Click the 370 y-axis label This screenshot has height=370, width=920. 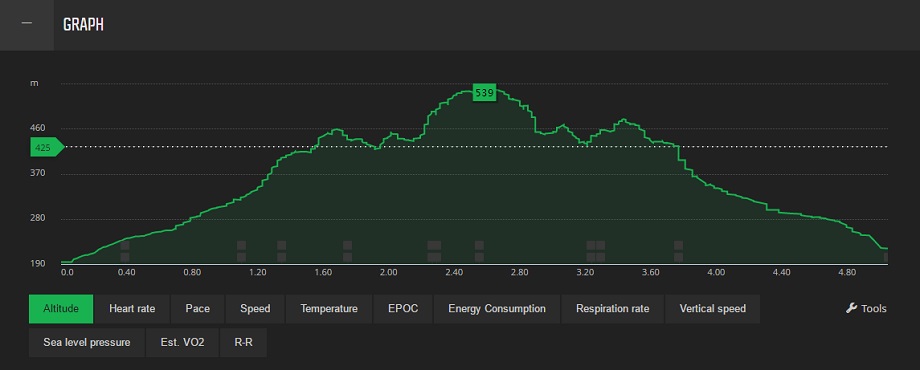[x=38, y=174]
